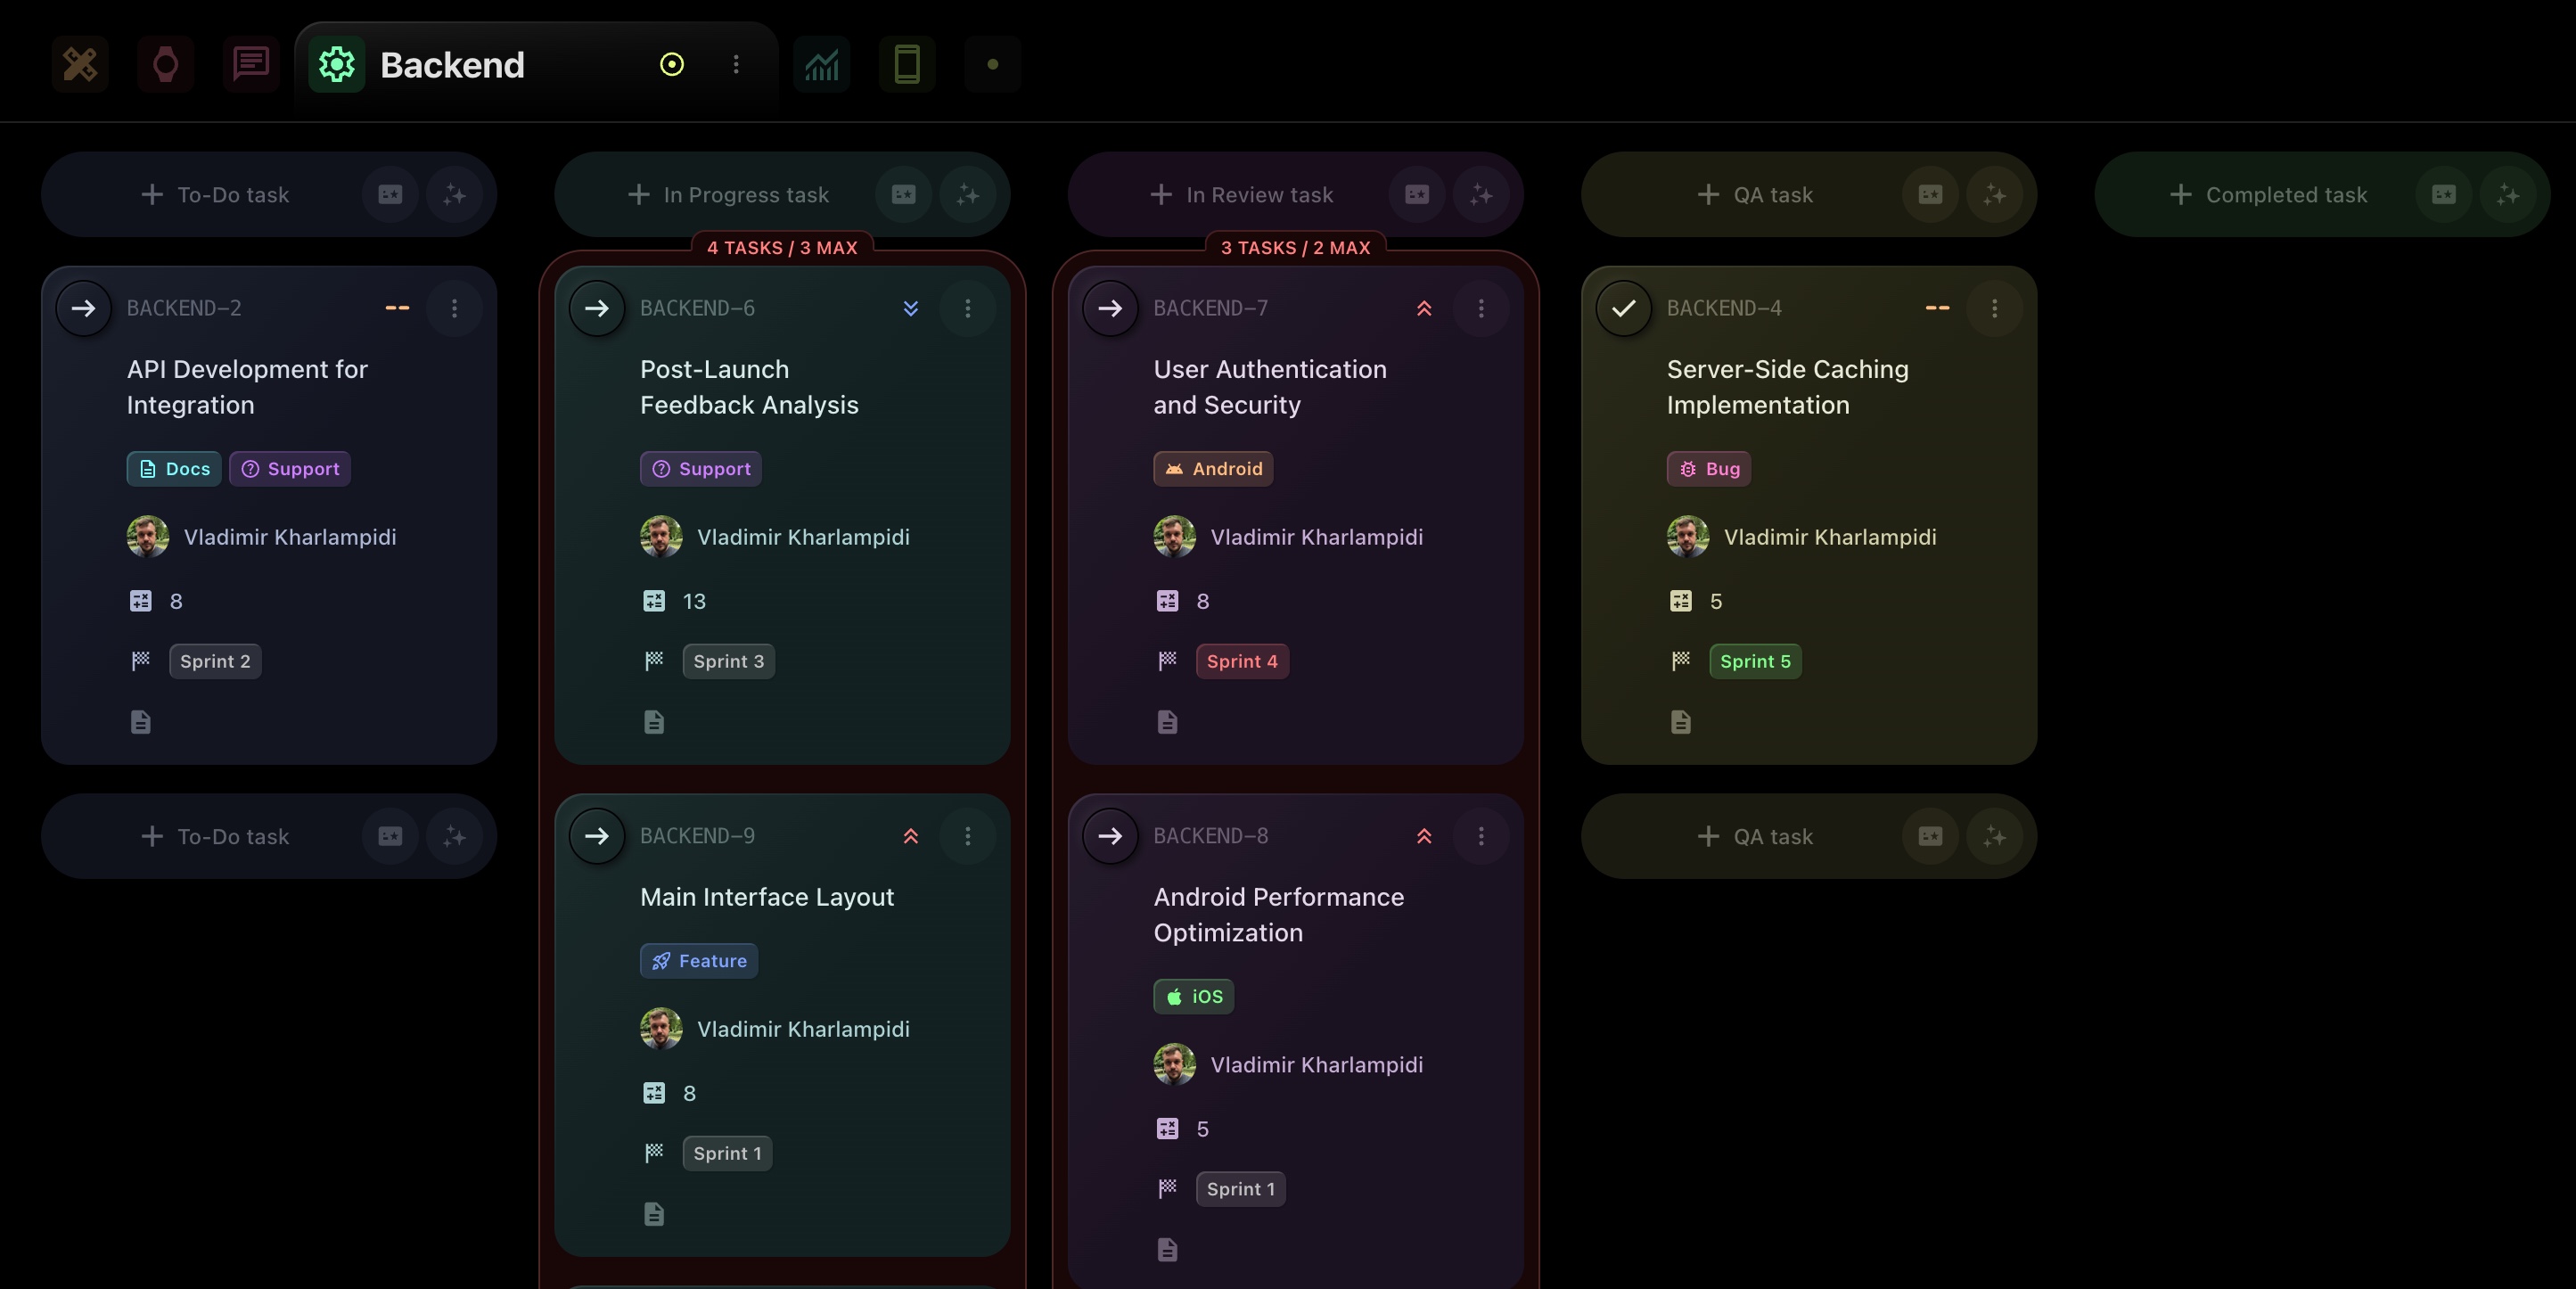Open the API Development for Integration title

(x=247, y=387)
